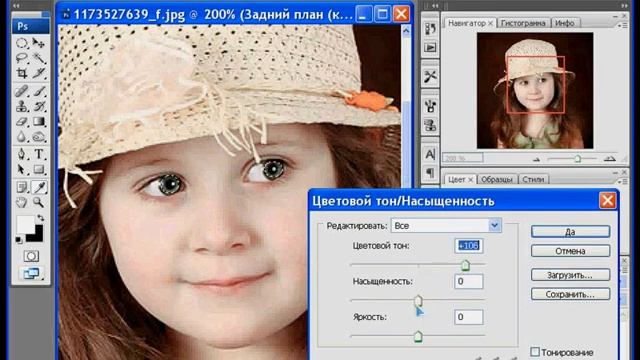Switch to the Гистограмма tab

tap(523, 23)
